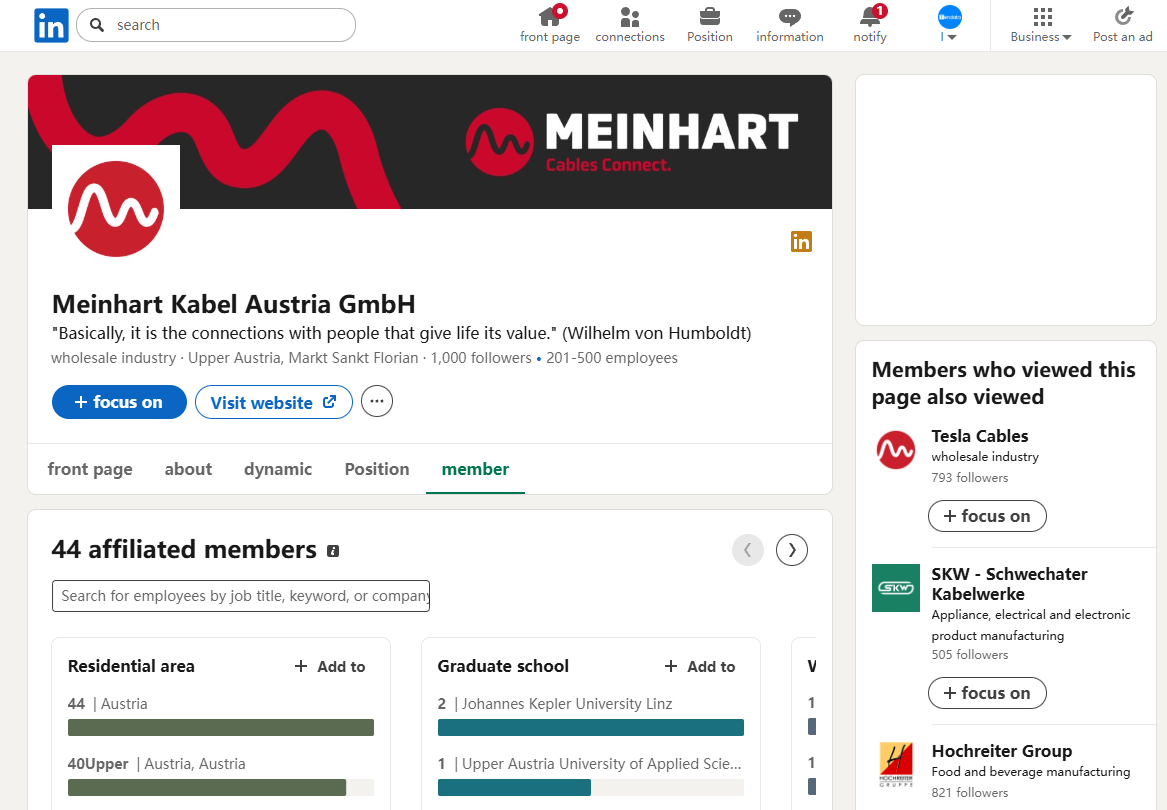Open Position briefcase icon in navbar
Image resolution: width=1167 pixels, height=810 pixels.
pyautogui.click(x=709, y=25)
